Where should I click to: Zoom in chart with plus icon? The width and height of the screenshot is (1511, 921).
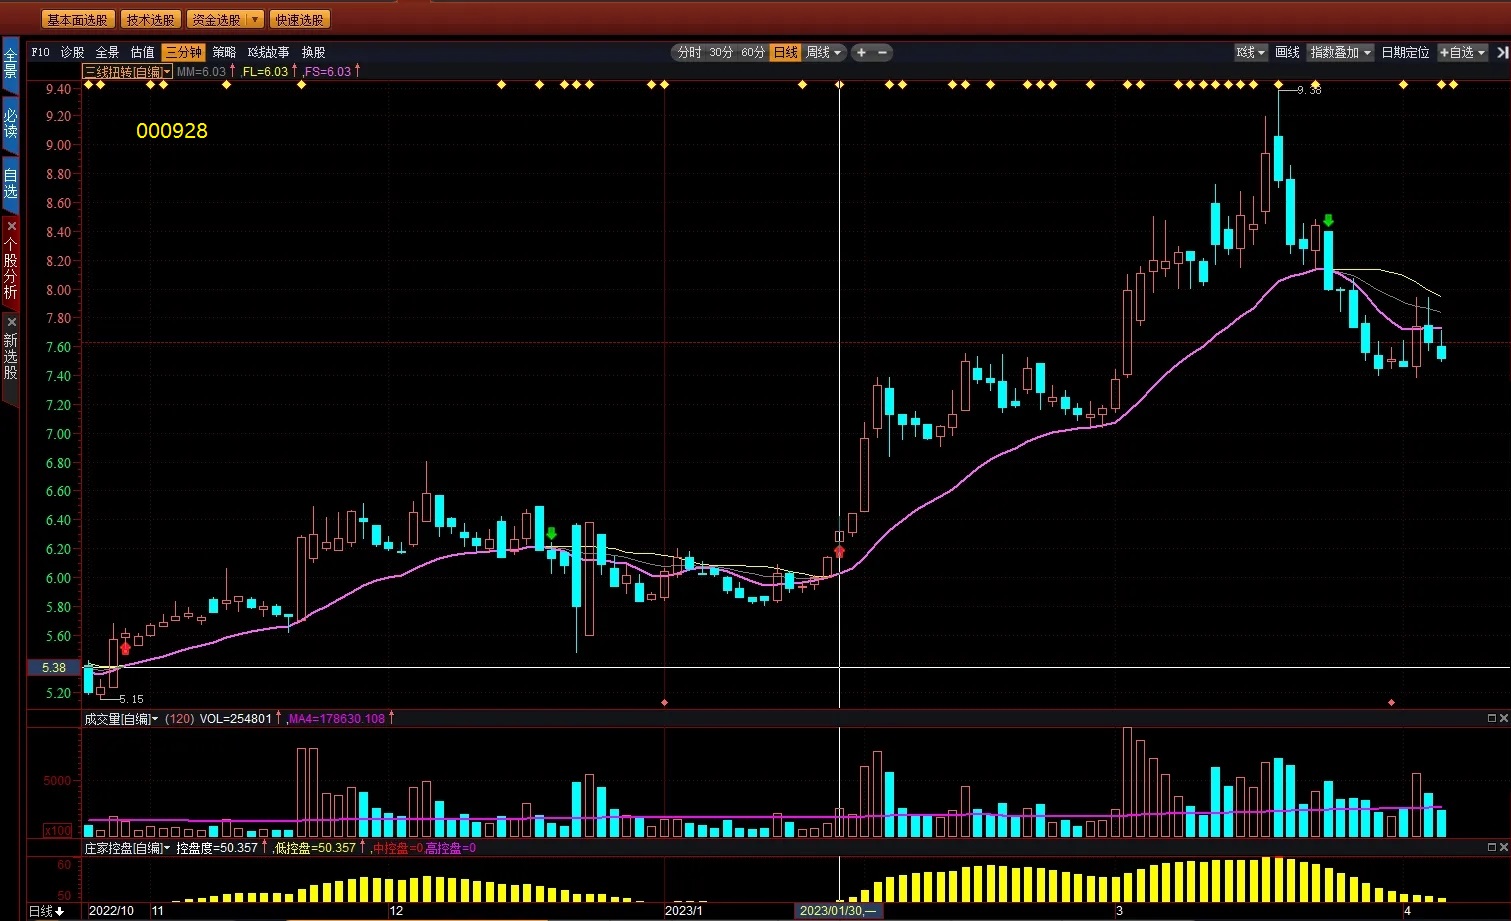[861, 52]
